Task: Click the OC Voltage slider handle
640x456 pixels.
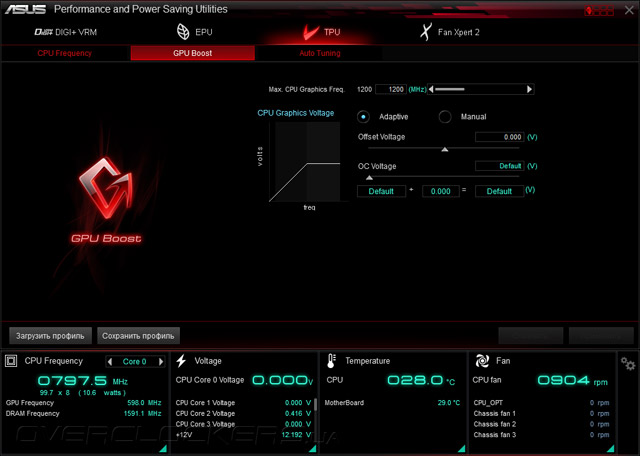Action: pyautogui.click(x=369, y=178)
